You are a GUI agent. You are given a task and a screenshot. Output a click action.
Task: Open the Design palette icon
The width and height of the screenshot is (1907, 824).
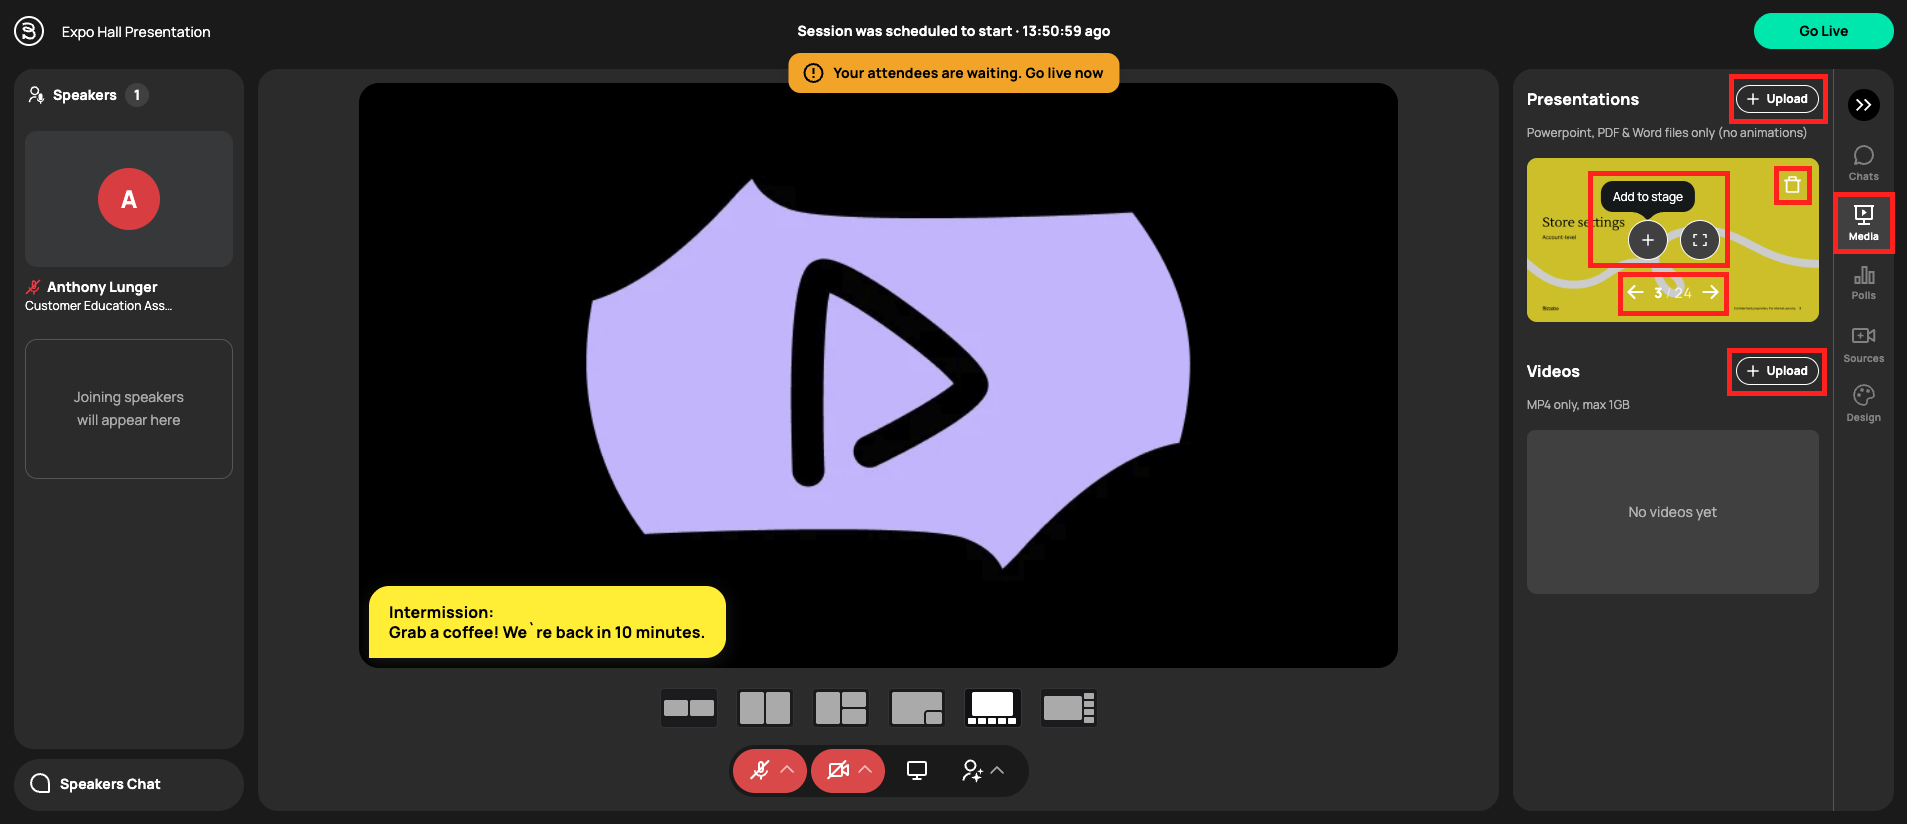point(1863,402)
